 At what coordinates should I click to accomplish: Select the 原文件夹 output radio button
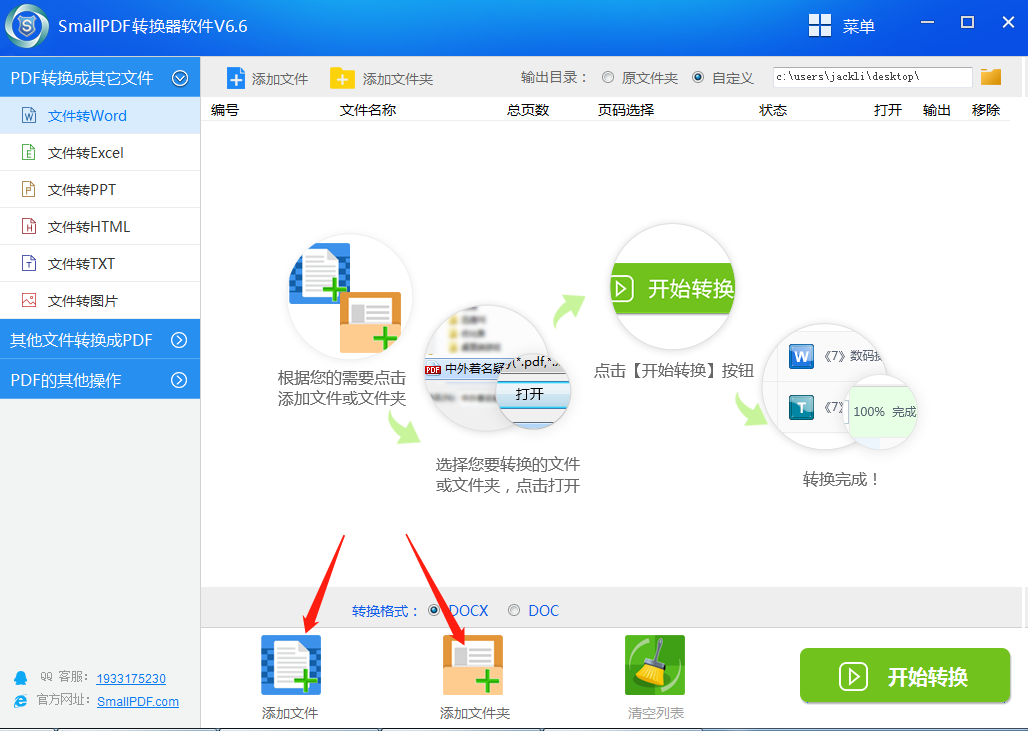608,76
